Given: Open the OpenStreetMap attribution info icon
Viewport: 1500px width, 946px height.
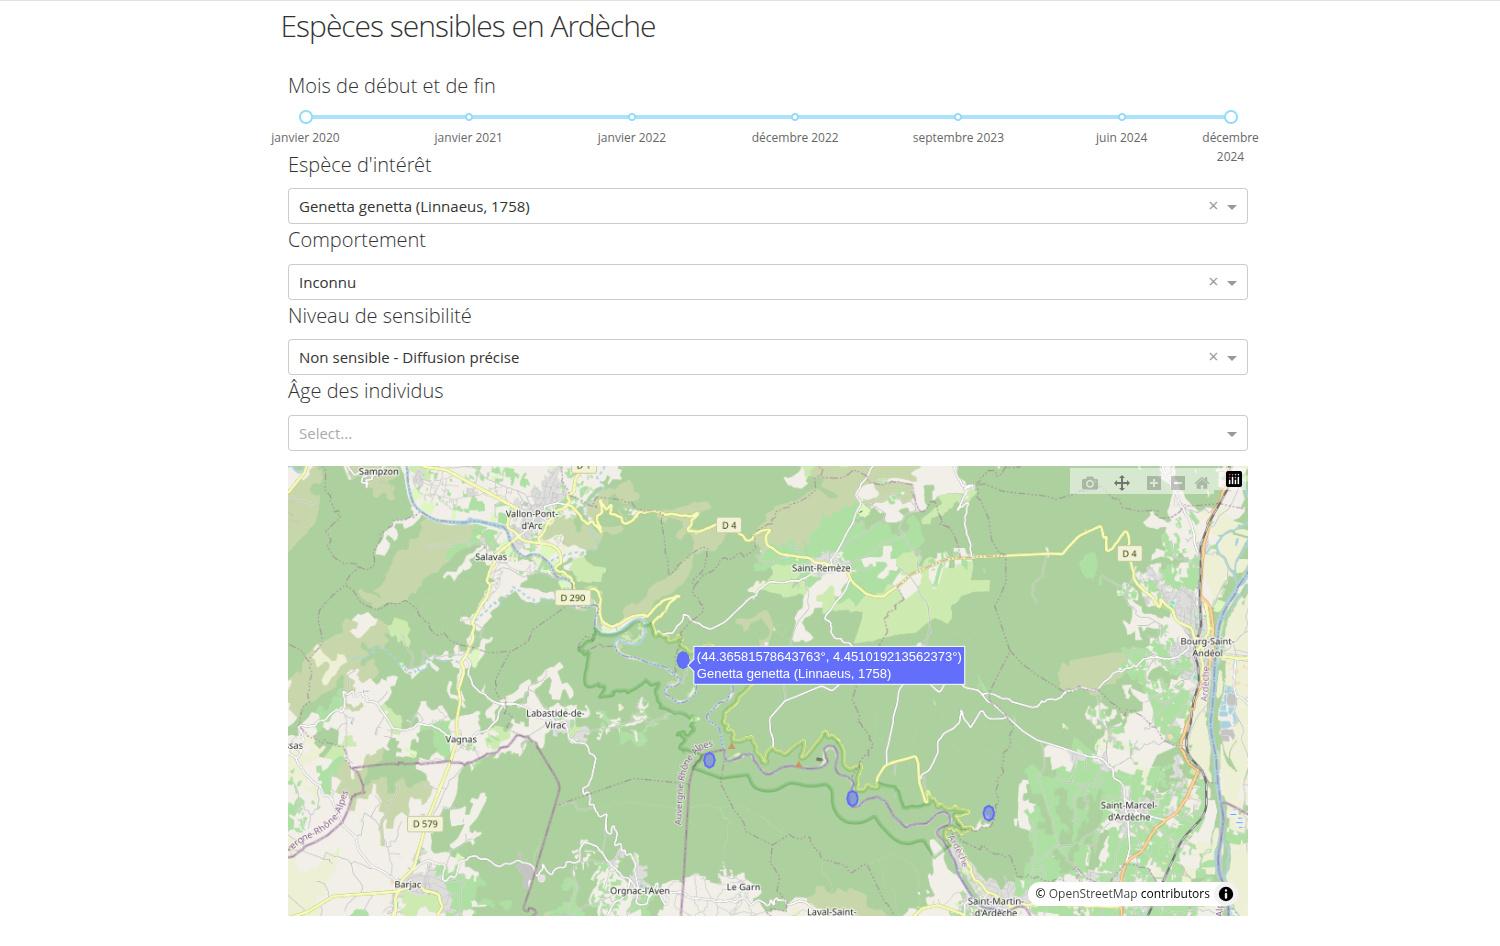Looking at the screenshot, I should click(x=1225, y=893).
